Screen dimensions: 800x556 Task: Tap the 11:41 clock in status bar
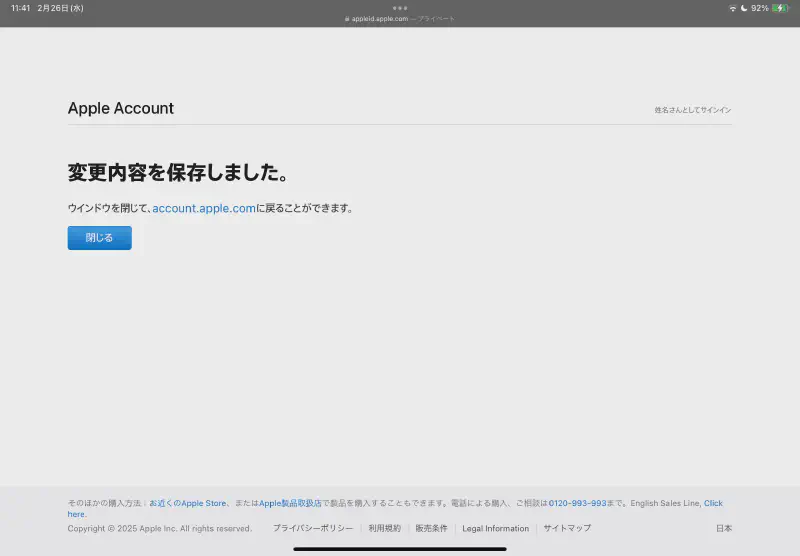coord(20,8)
